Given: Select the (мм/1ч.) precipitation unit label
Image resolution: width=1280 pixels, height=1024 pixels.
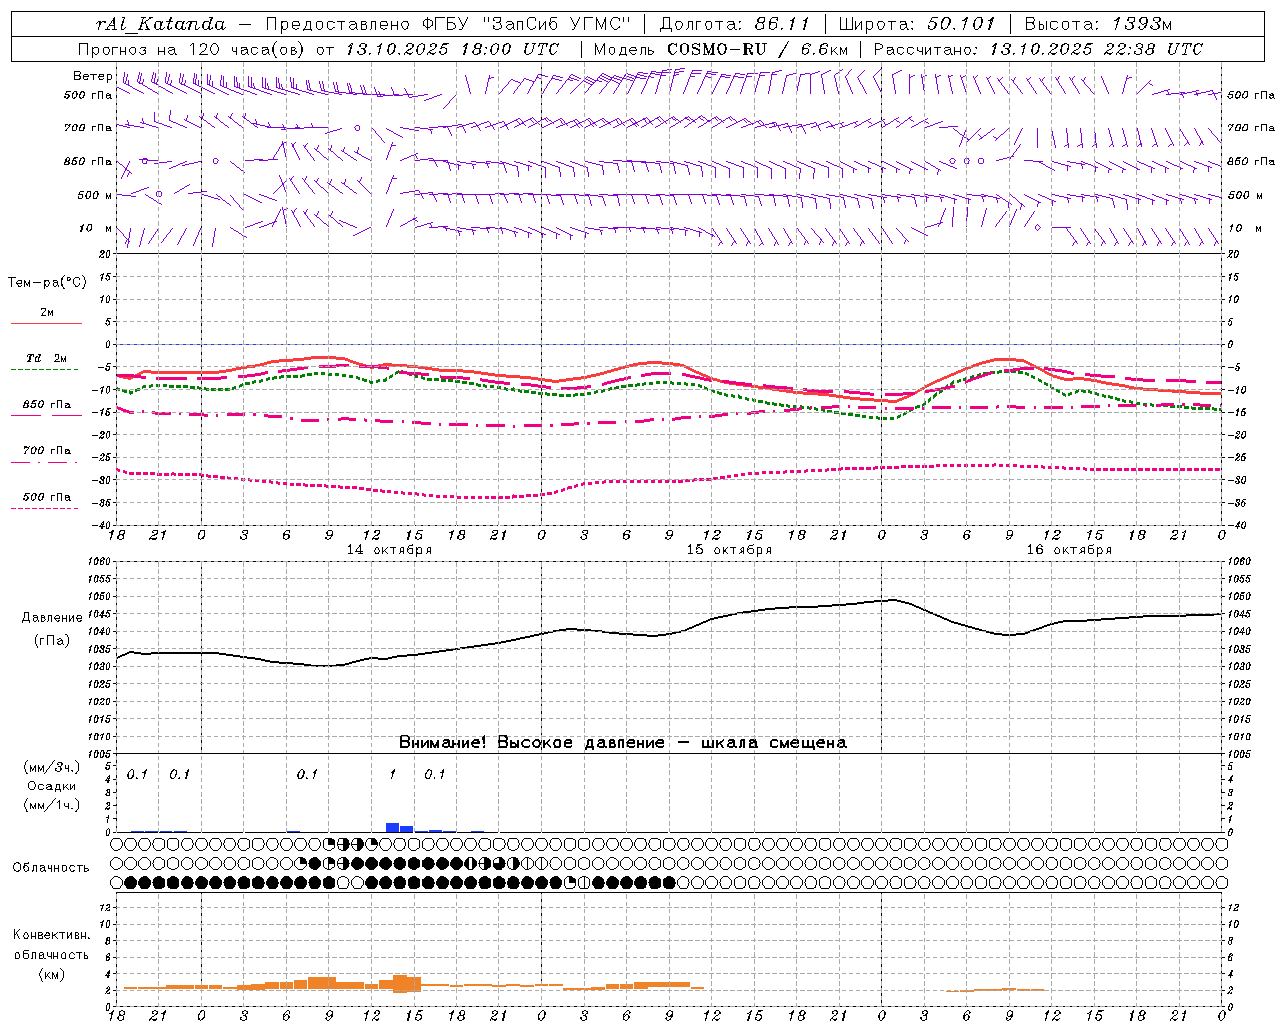Looking at the screenshot, I should coord(51,805).
